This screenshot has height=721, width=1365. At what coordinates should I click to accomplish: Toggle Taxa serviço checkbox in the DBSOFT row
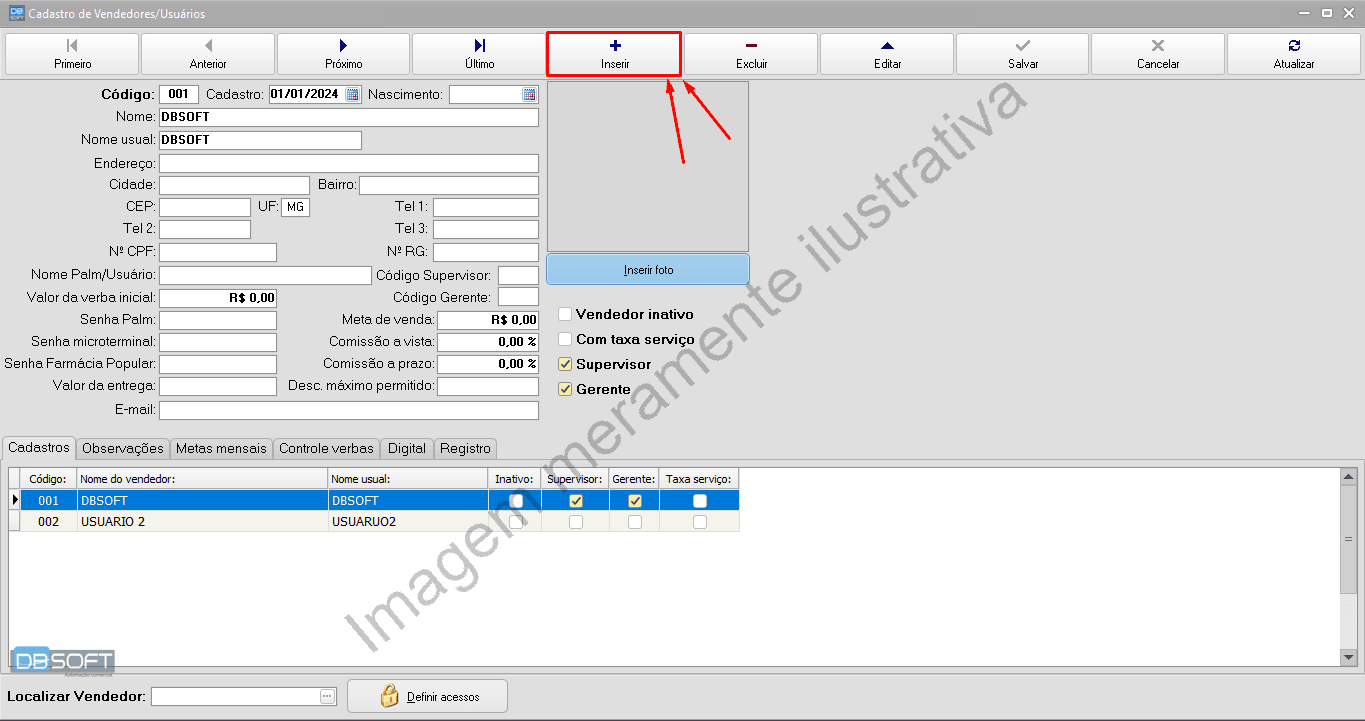(700, 501)
